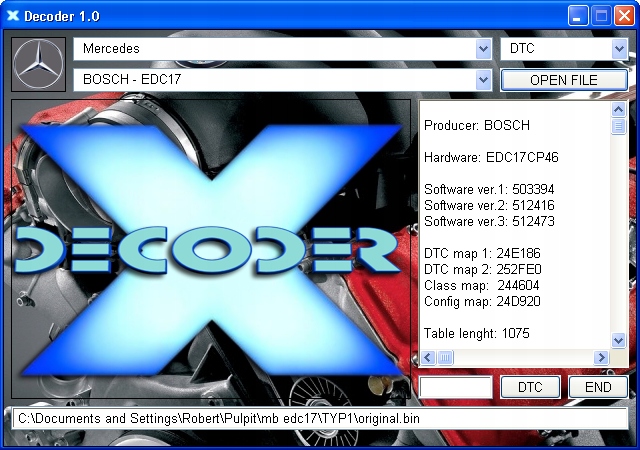Minimize the Decoder 1.0 window
This screenshot has height=450, width=640.
point(578,16)
